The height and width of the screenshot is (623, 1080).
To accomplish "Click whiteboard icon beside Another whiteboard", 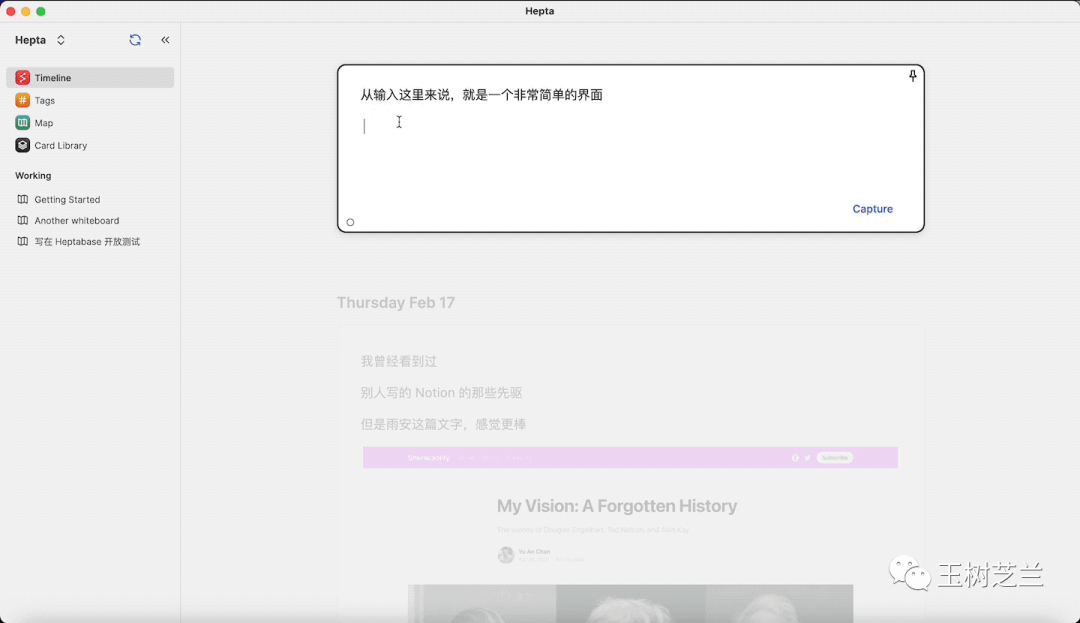I will (x=23, y=220).
